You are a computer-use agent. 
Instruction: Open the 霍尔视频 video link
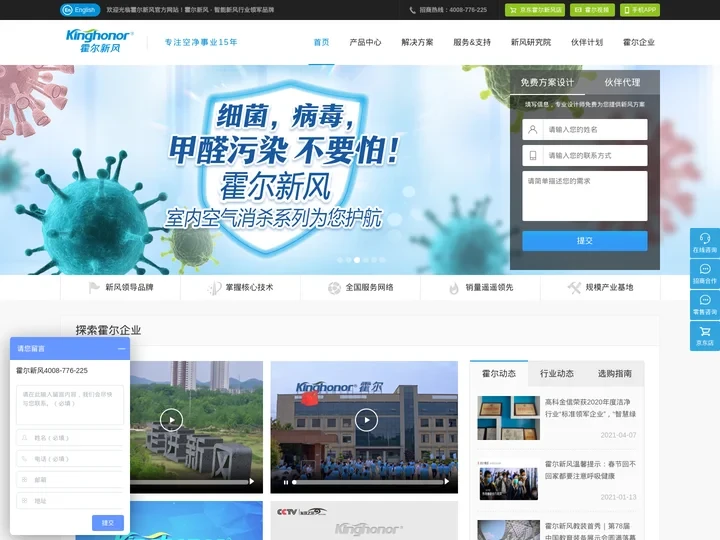coord(592,10)
